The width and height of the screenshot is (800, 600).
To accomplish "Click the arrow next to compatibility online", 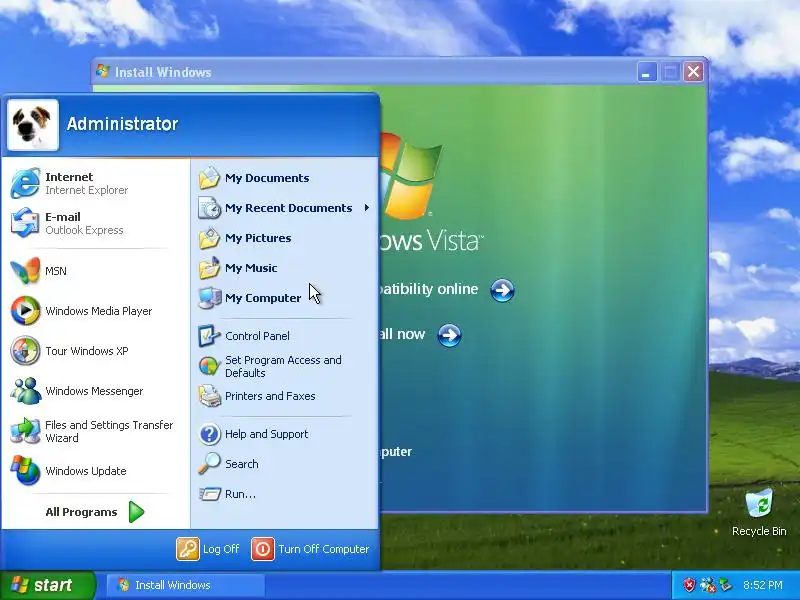I will pos(502,290).
